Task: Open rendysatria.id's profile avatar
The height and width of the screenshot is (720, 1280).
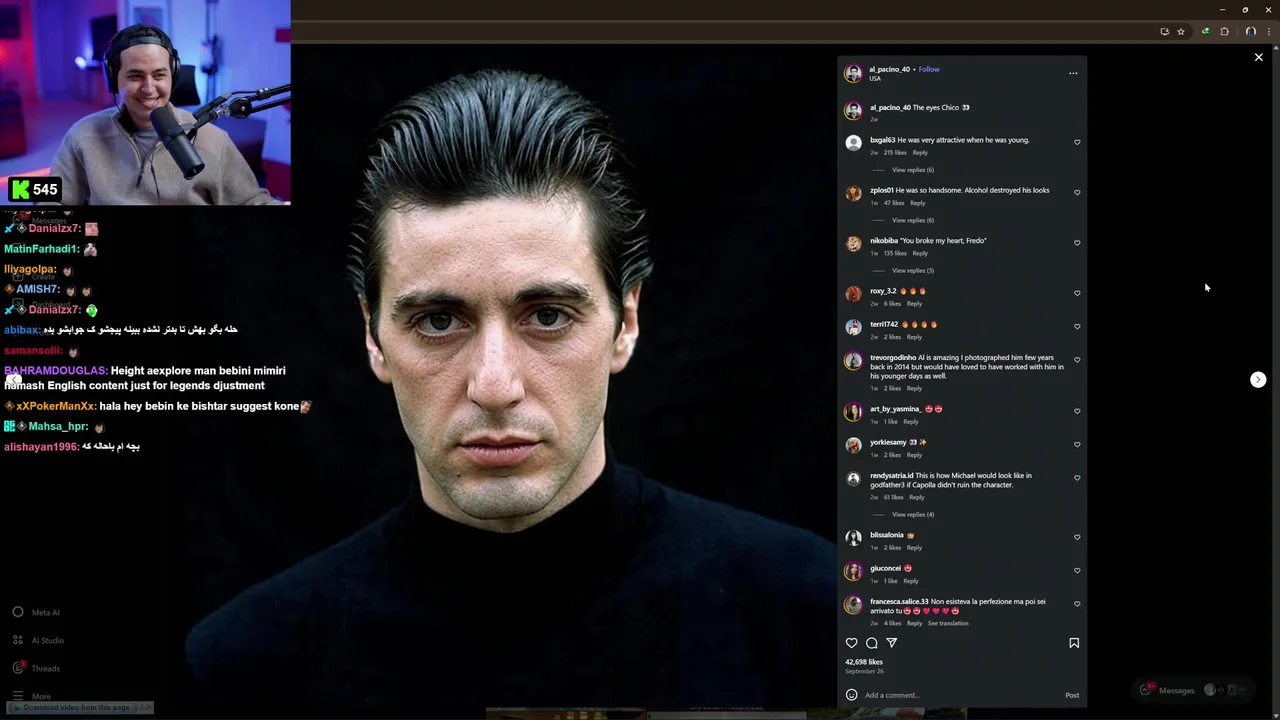Action: coord(853,479)
